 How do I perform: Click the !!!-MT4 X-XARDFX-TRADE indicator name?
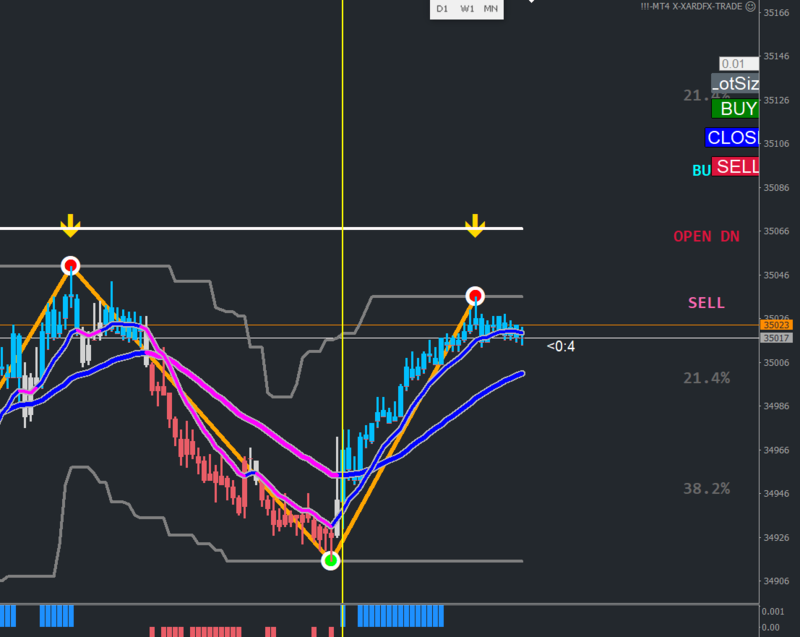tap(691, 7)
